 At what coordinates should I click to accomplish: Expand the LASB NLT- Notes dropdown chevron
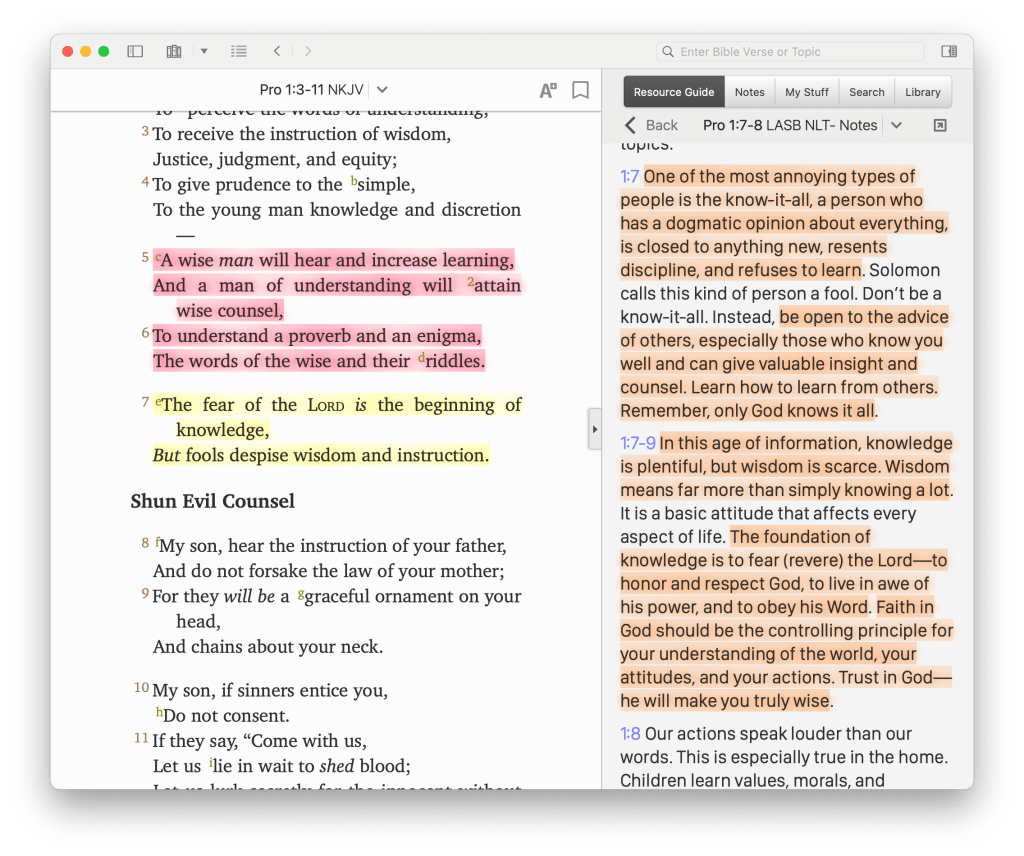[x=896, y=125]
